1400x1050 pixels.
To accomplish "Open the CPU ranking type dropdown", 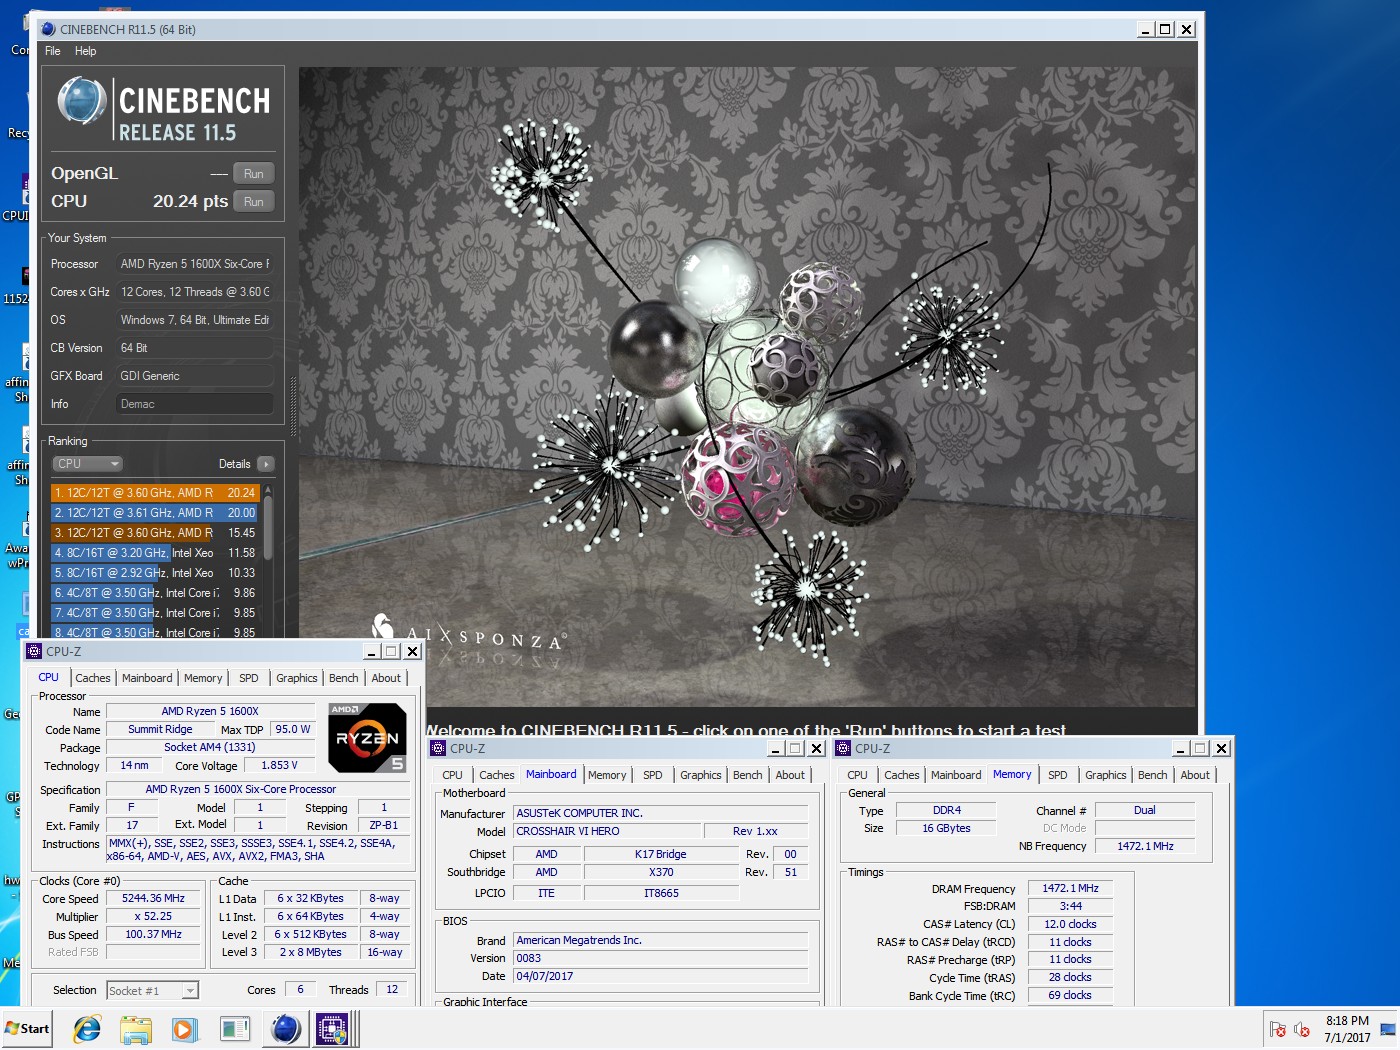I will tap(87, 464).
